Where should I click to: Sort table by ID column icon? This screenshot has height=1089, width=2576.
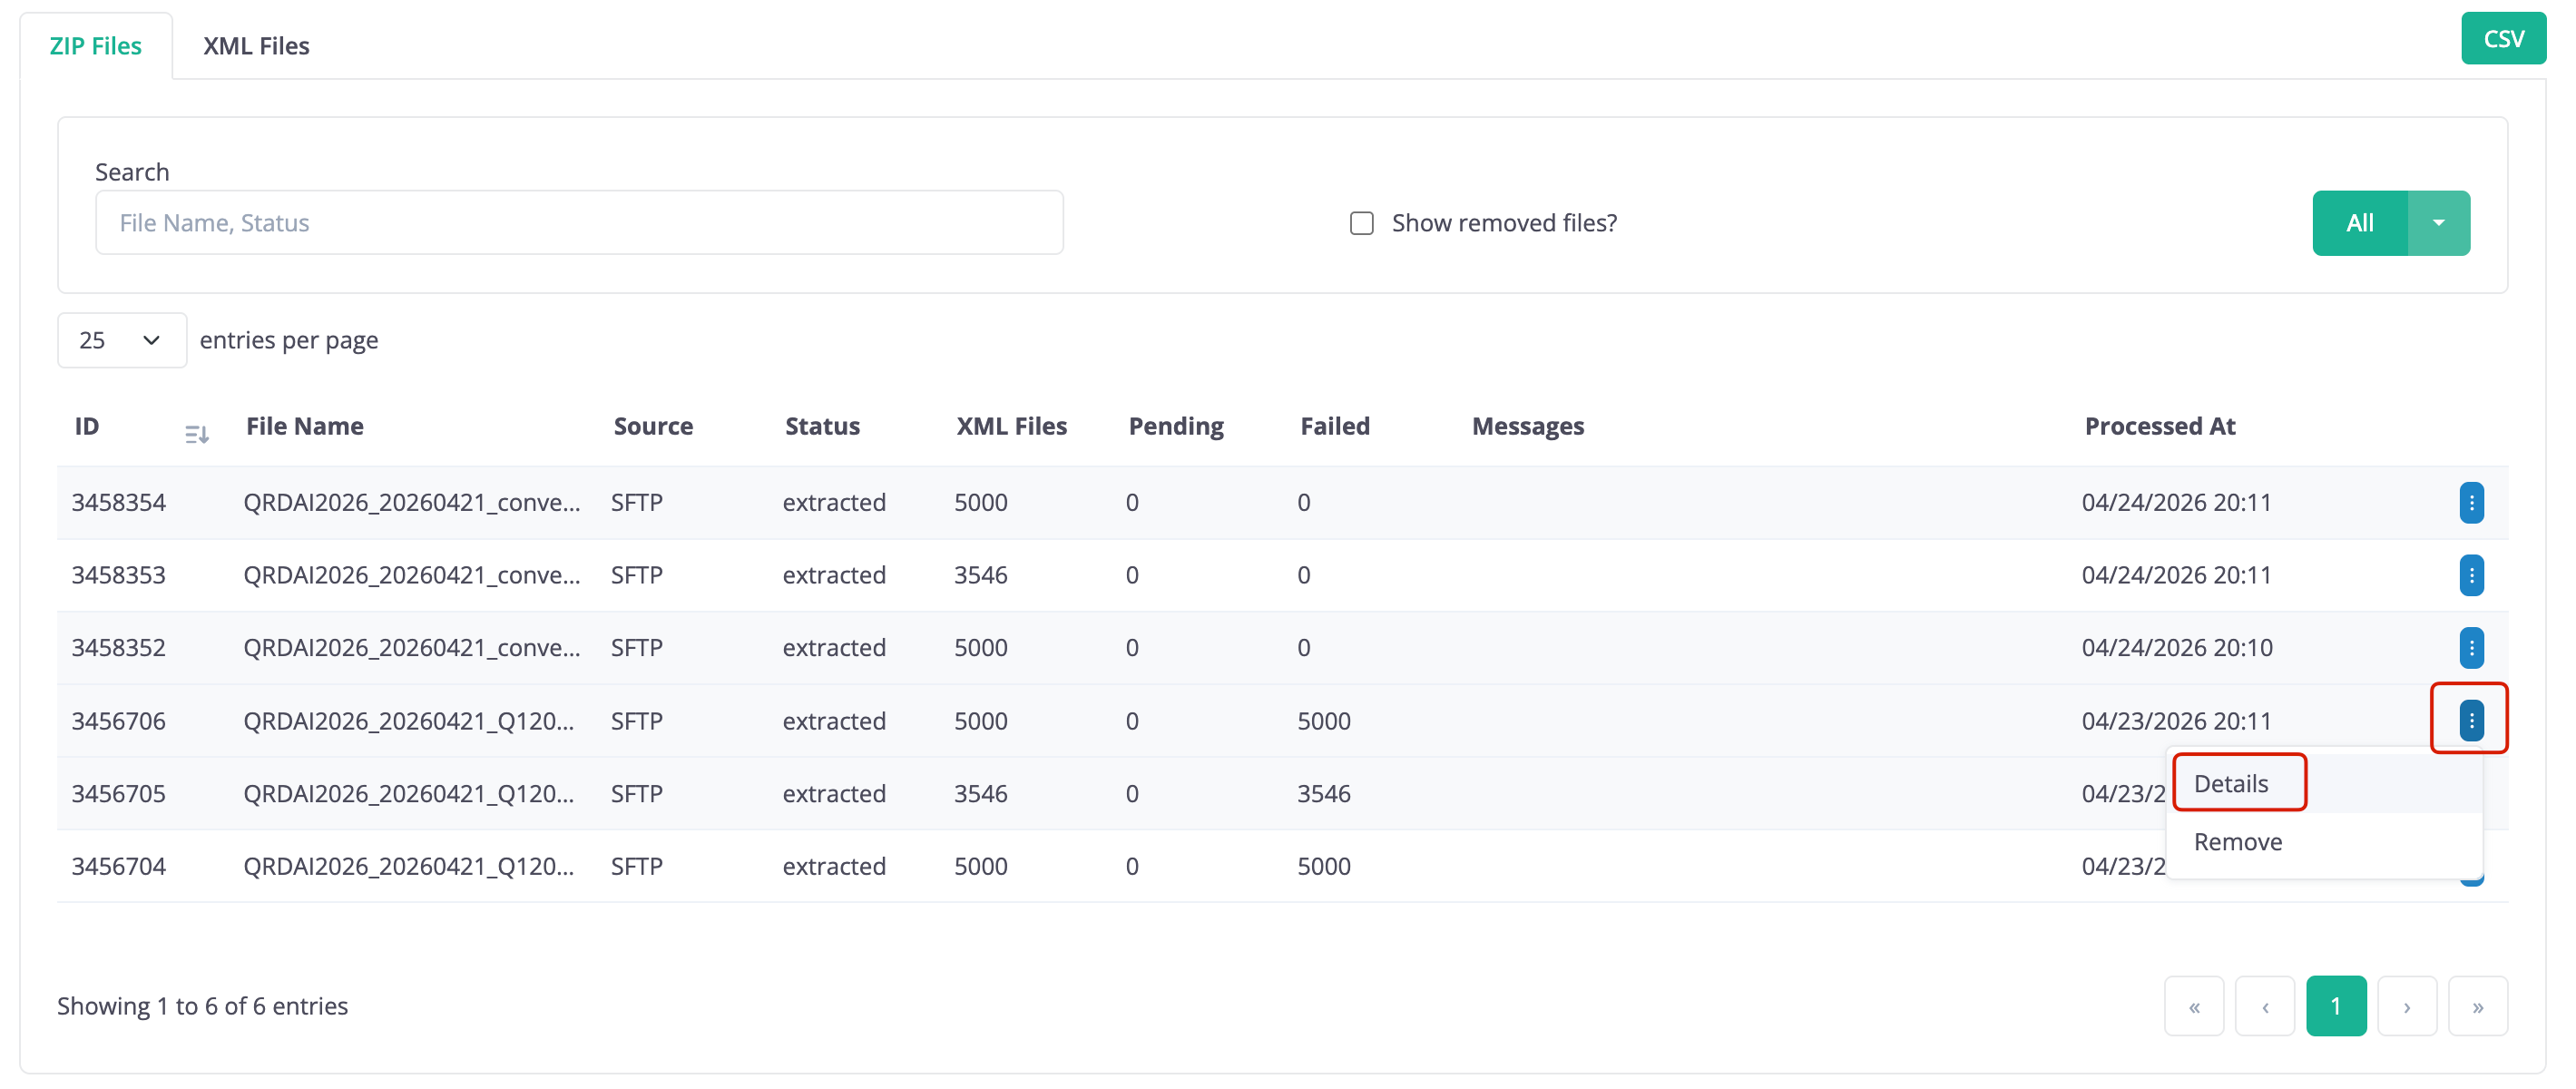pos(196,434)
